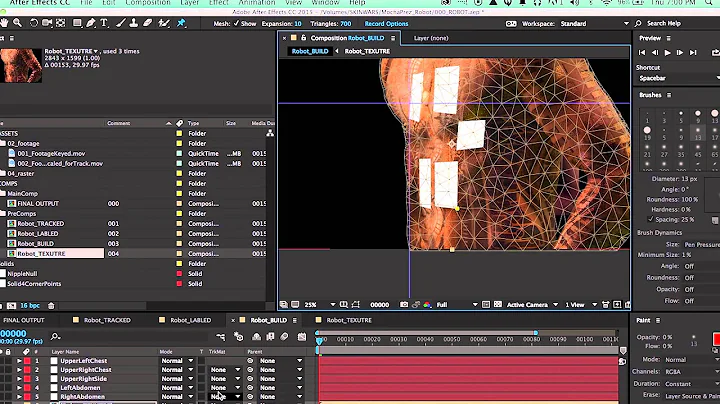Select the Type tool
The width and height of the screenshot is (720, 404).
coord(104,22)
